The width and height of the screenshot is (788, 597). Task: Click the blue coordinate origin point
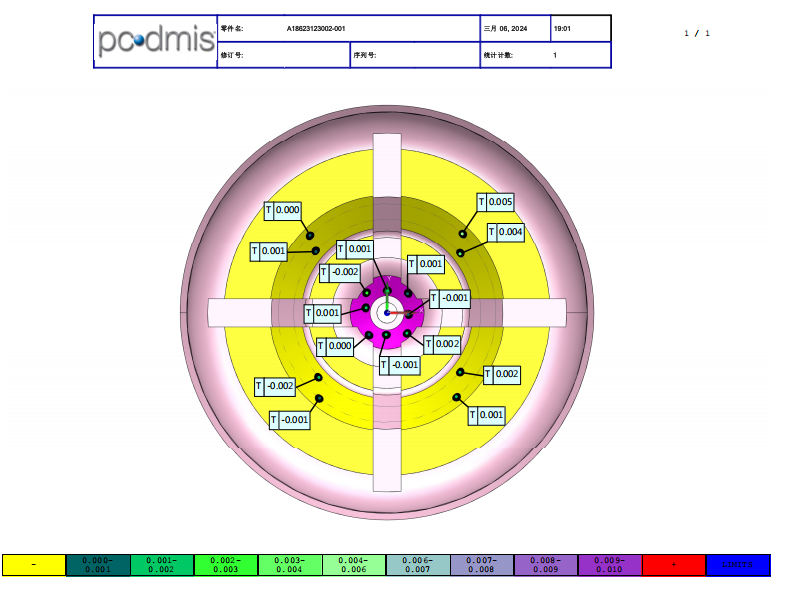coord(387,313)
